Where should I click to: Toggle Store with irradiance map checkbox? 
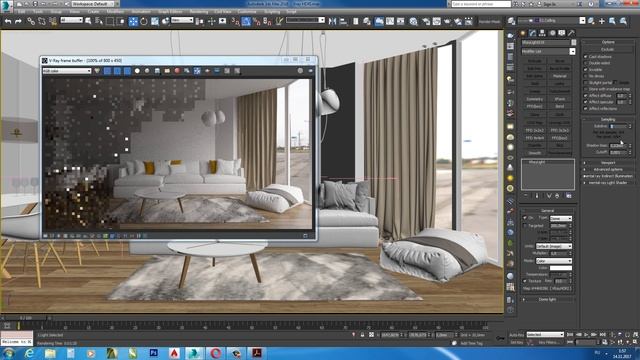[x=586, y=89]
